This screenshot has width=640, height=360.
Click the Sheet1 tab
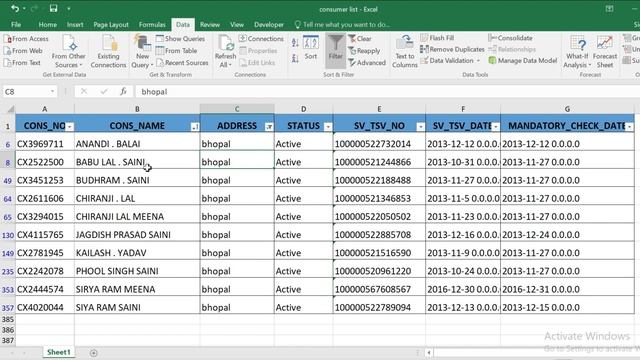click(x=58, y=352)
